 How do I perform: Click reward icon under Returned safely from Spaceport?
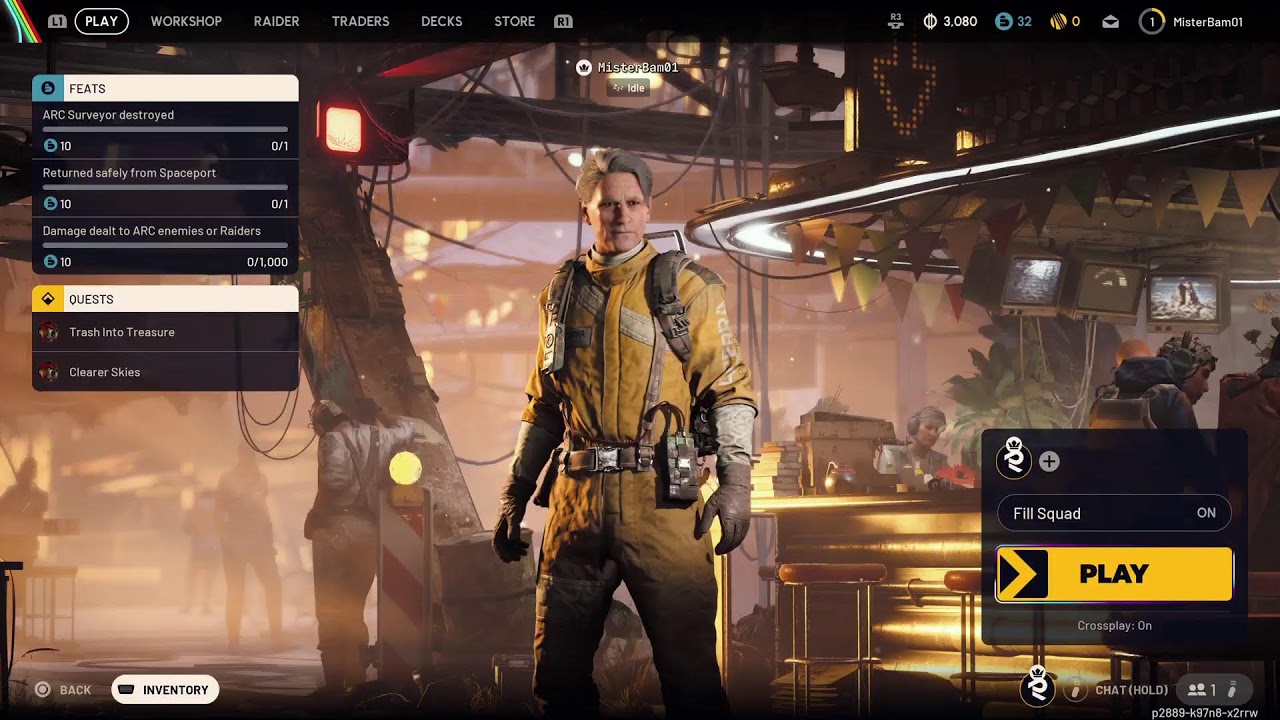tap(50, 204)
